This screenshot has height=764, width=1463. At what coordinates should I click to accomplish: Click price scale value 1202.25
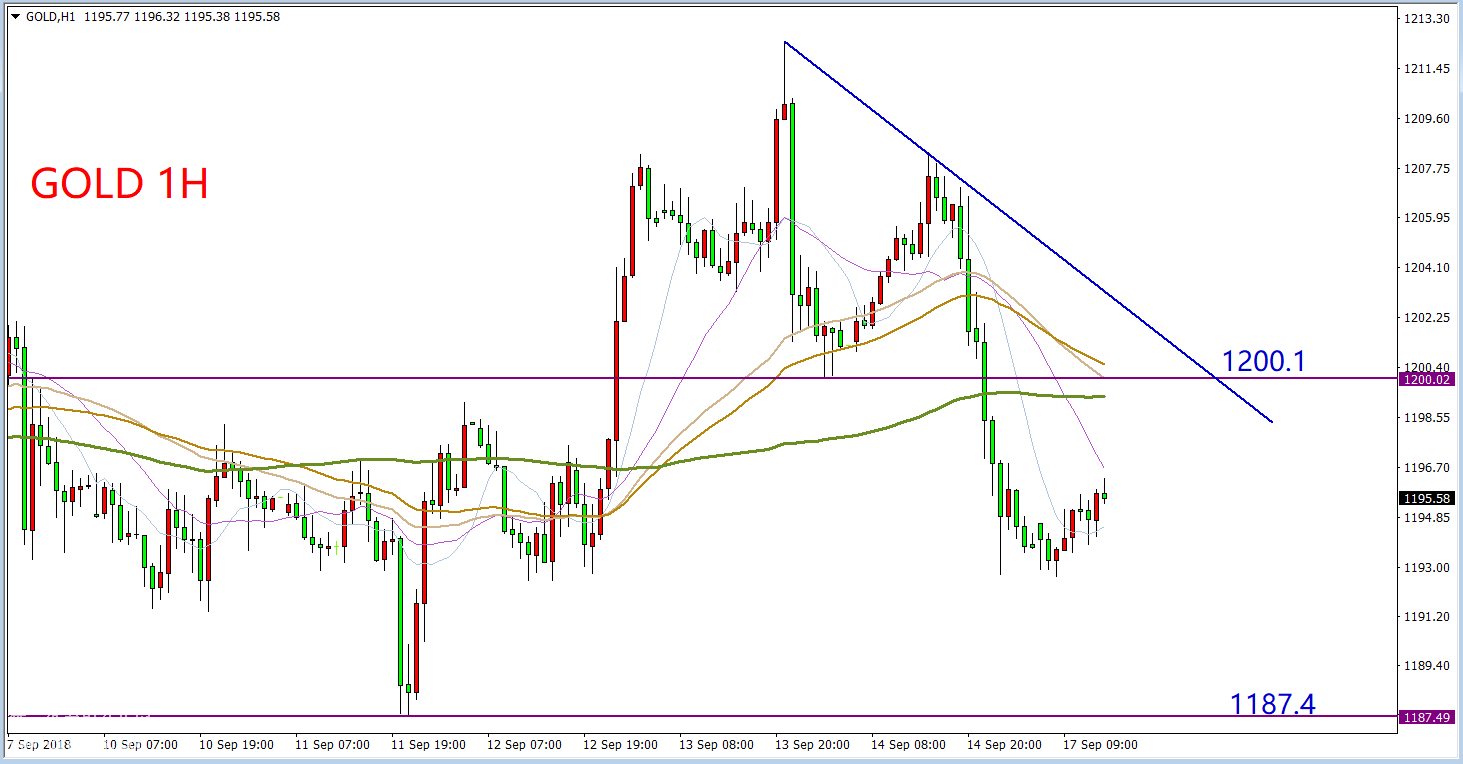pyautogui.click(x=1427, y=317)
